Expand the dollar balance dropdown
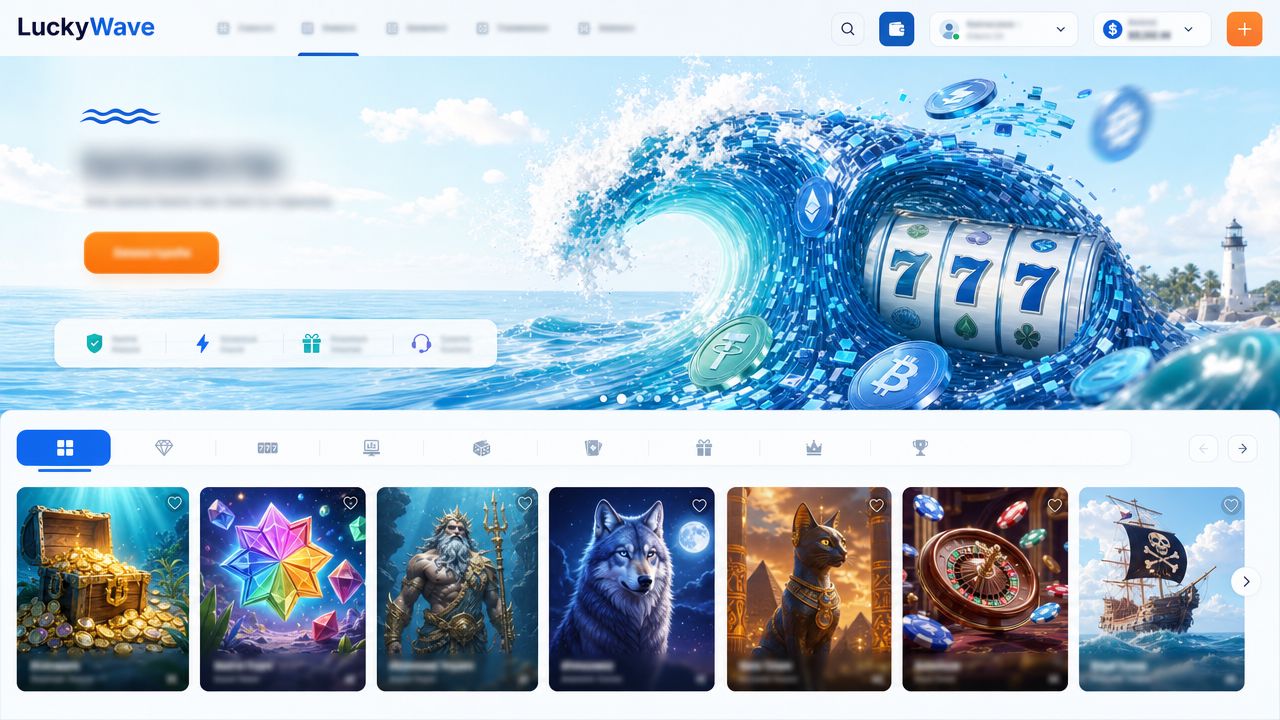1280x720 pixels. (x=1152, y=29)
